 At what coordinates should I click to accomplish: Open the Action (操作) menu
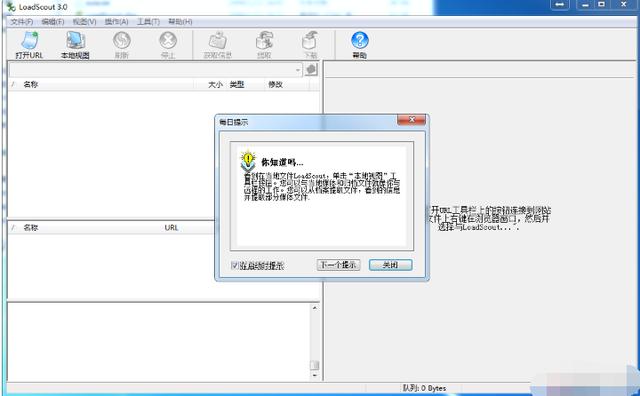(116, 22)
